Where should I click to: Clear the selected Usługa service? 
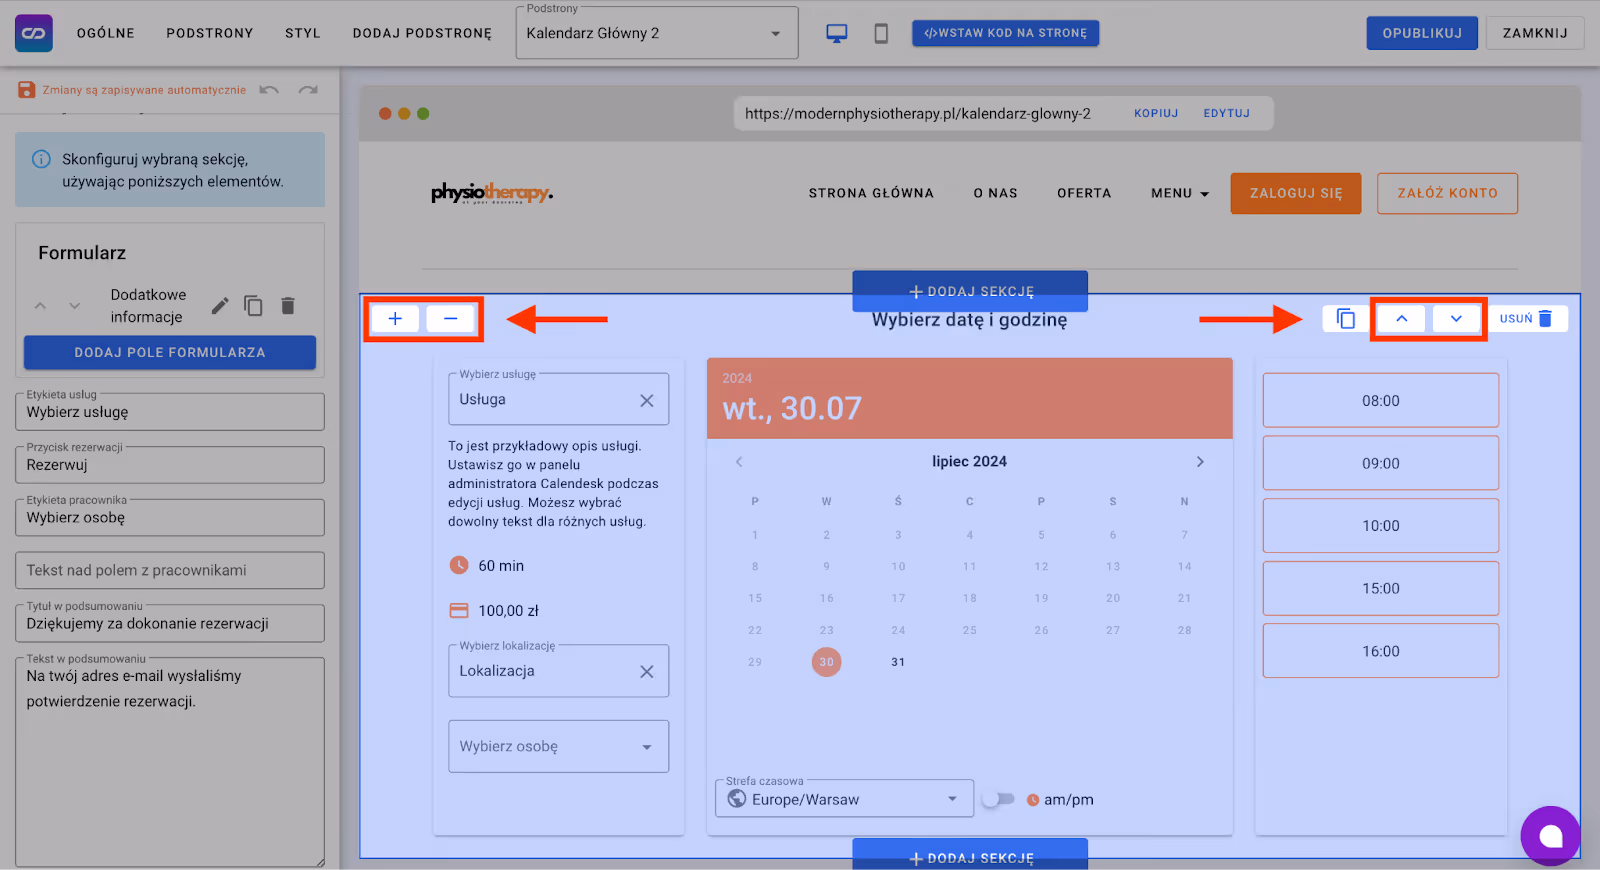coord(647,400)
